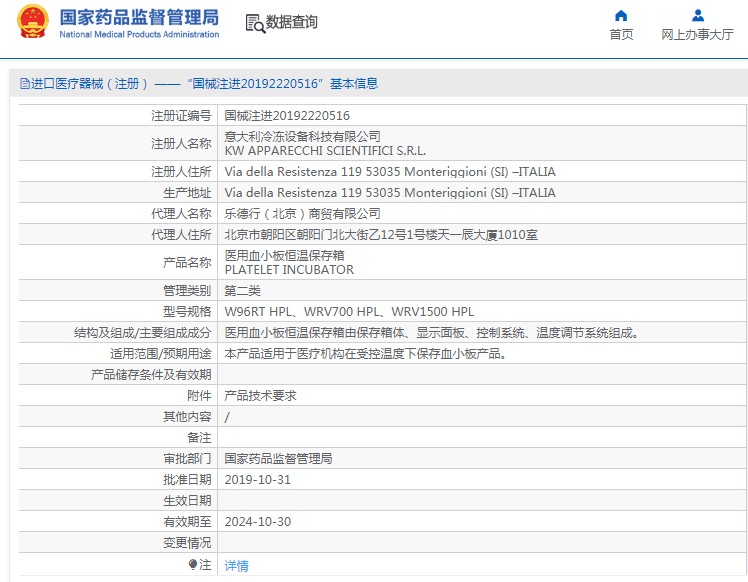
Task: Click the home house icon
Action: pyautogui.click(x=621, y=16)
